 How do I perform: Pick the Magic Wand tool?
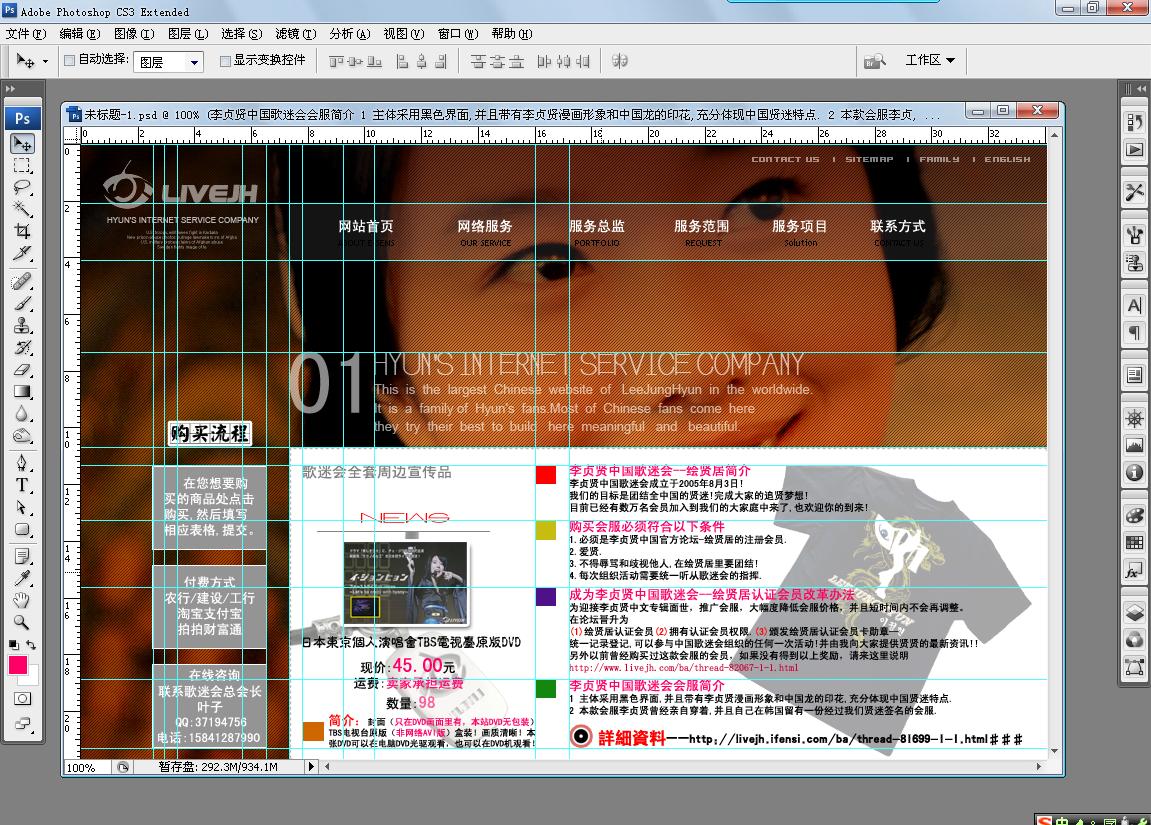(x=22, y=210)
